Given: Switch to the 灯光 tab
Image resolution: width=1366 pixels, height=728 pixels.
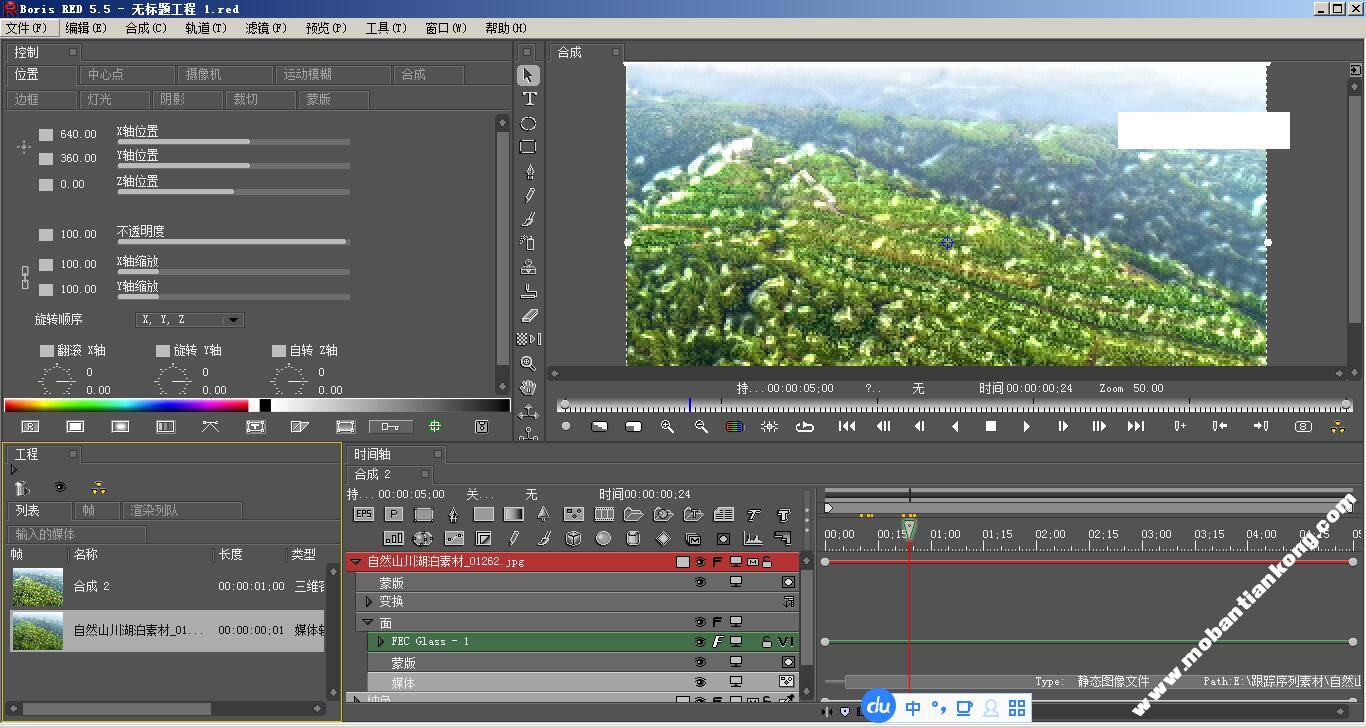Looking at the screenshot, I should click(x=115, y=100).
